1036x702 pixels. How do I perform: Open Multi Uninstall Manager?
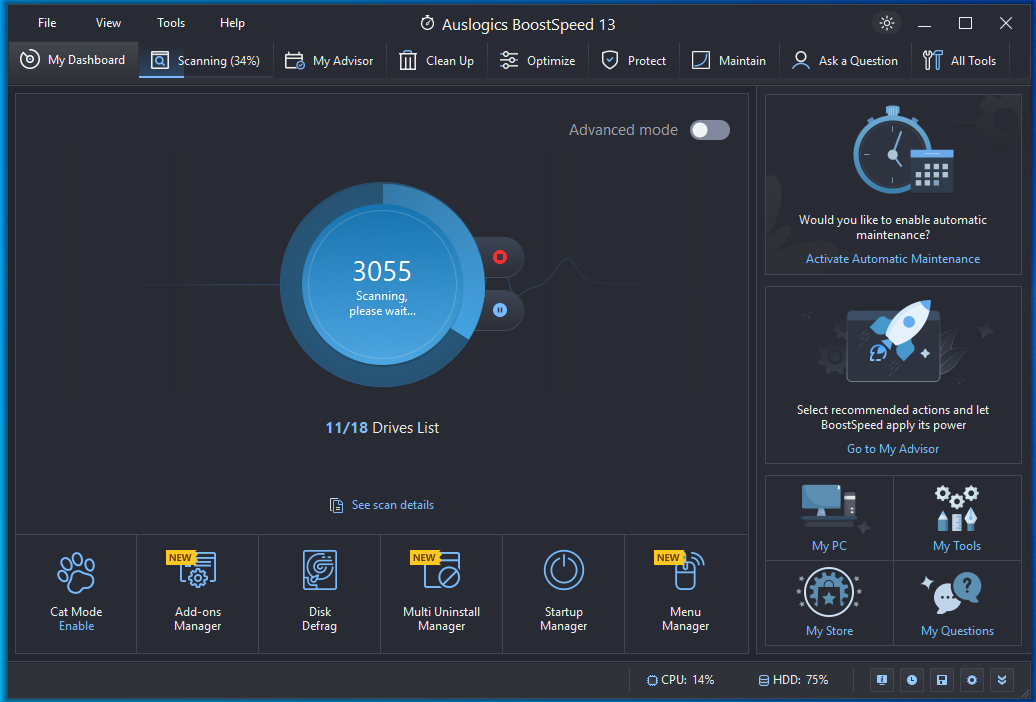441,593
